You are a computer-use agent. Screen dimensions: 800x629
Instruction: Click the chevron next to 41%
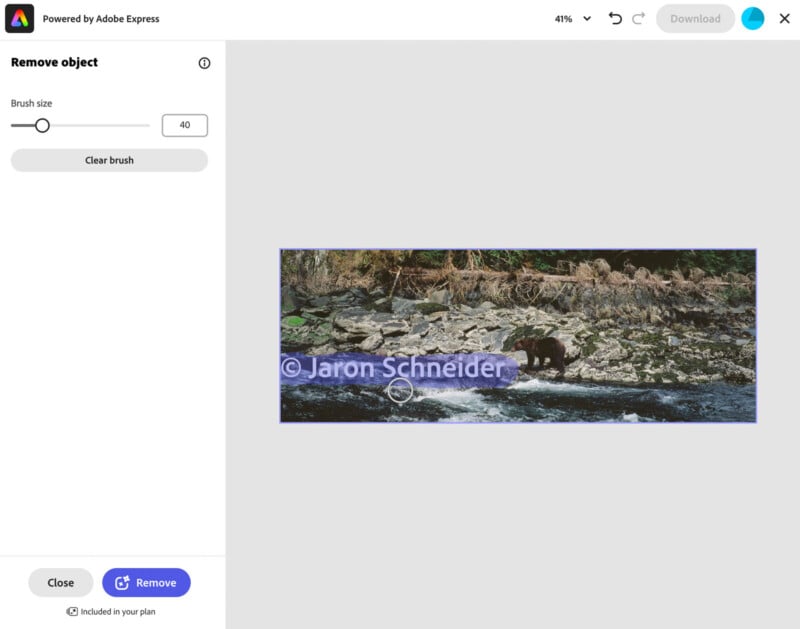click(587, 19)
